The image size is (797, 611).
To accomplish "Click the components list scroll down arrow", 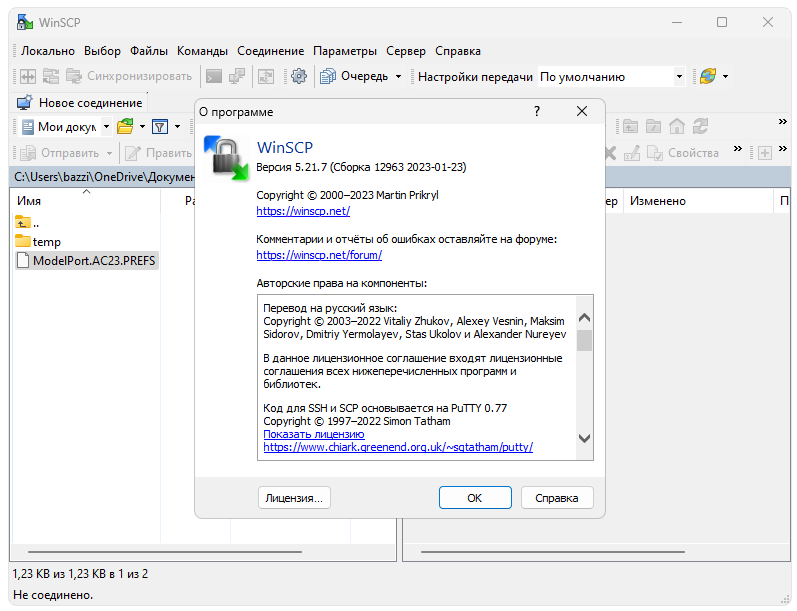I will pyautogui.click(x=585, y=438).
